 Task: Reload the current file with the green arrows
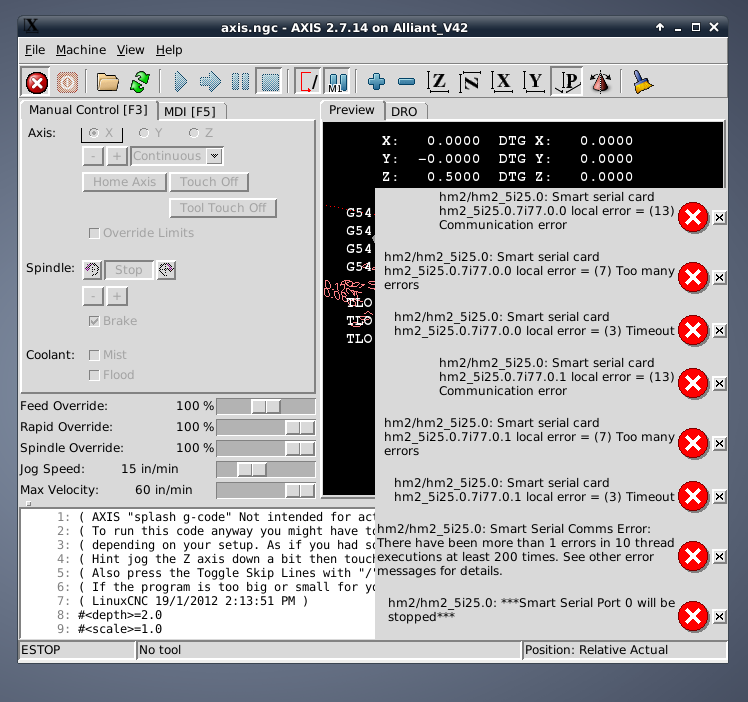(x=140, y=82)
